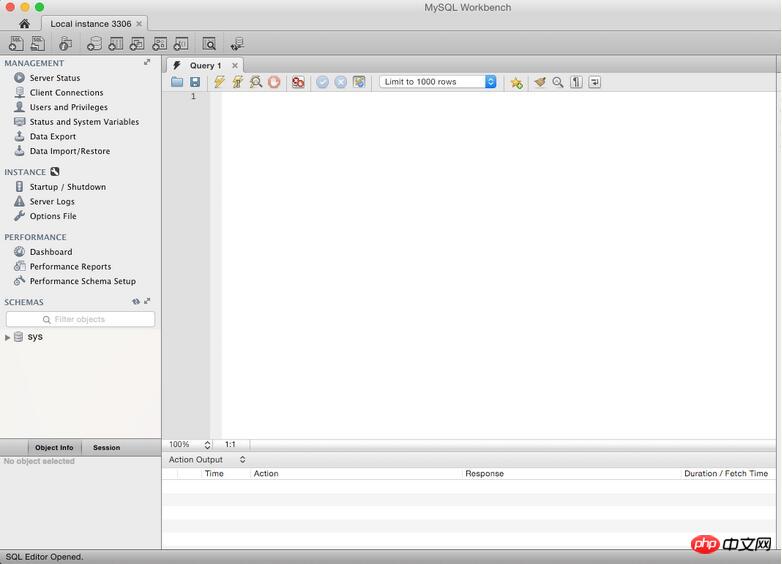782x564 pixels.
Task: Save snippet with the star icon
Action: click(x=516, y=82)
